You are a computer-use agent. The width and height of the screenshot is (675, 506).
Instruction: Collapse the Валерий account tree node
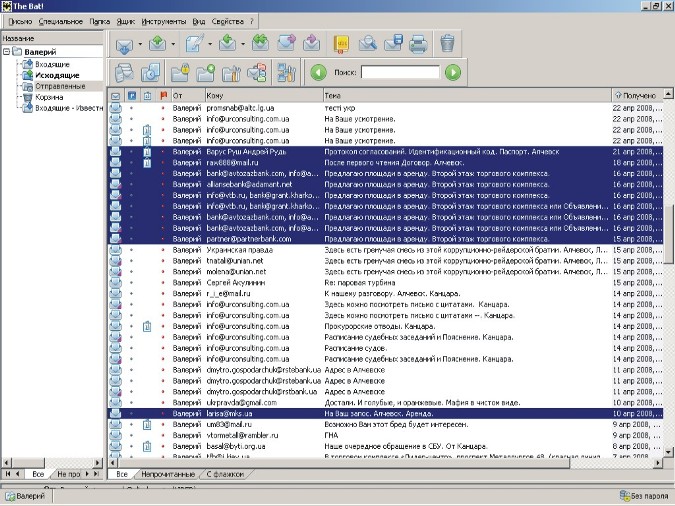coord(6,52)
